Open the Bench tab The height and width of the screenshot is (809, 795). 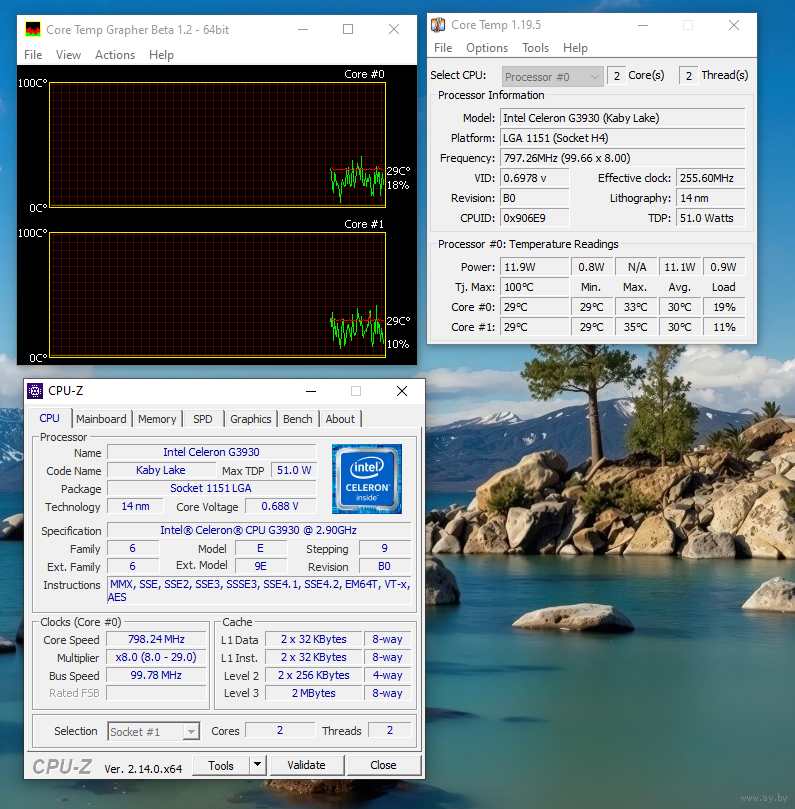coord(298,419)
